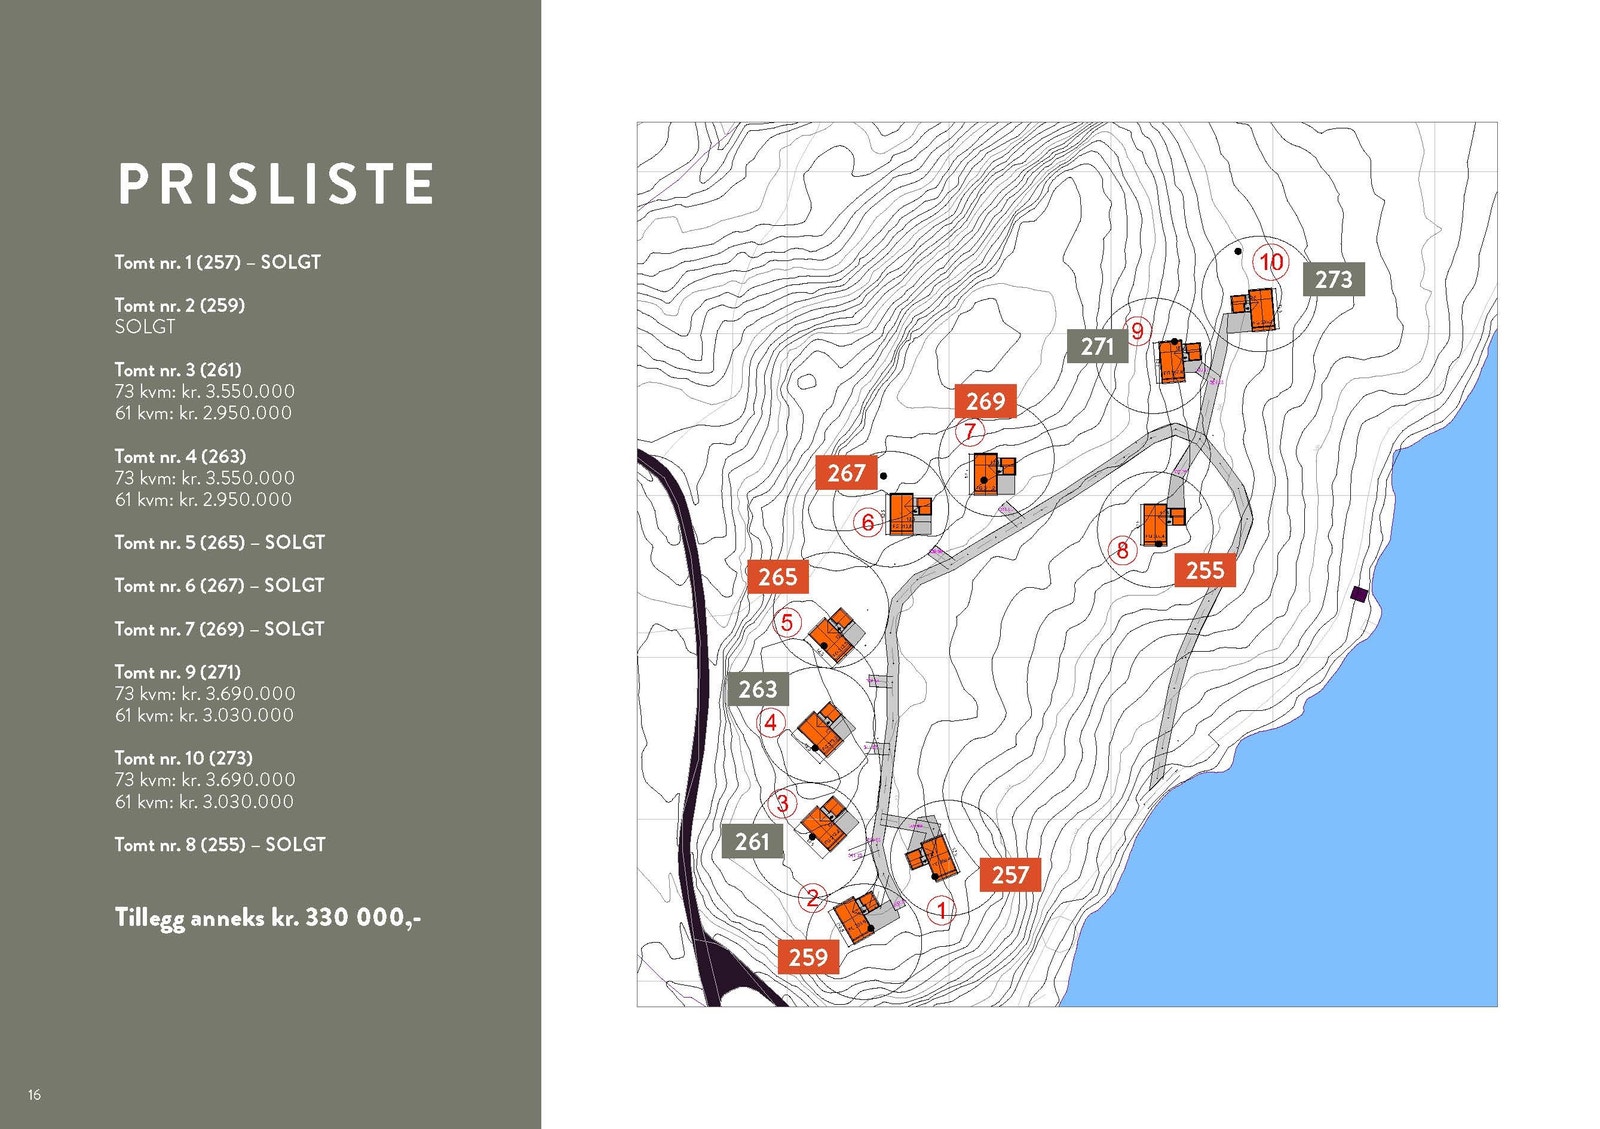
Task: Select 'Tomt nr. 5 (265) – SOLGT' line
Action: [219, 542]
